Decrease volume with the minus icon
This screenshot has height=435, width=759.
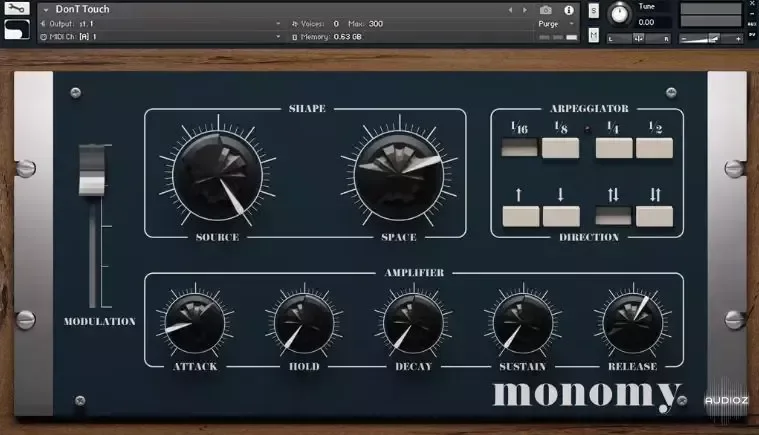[x=683, y=39]
